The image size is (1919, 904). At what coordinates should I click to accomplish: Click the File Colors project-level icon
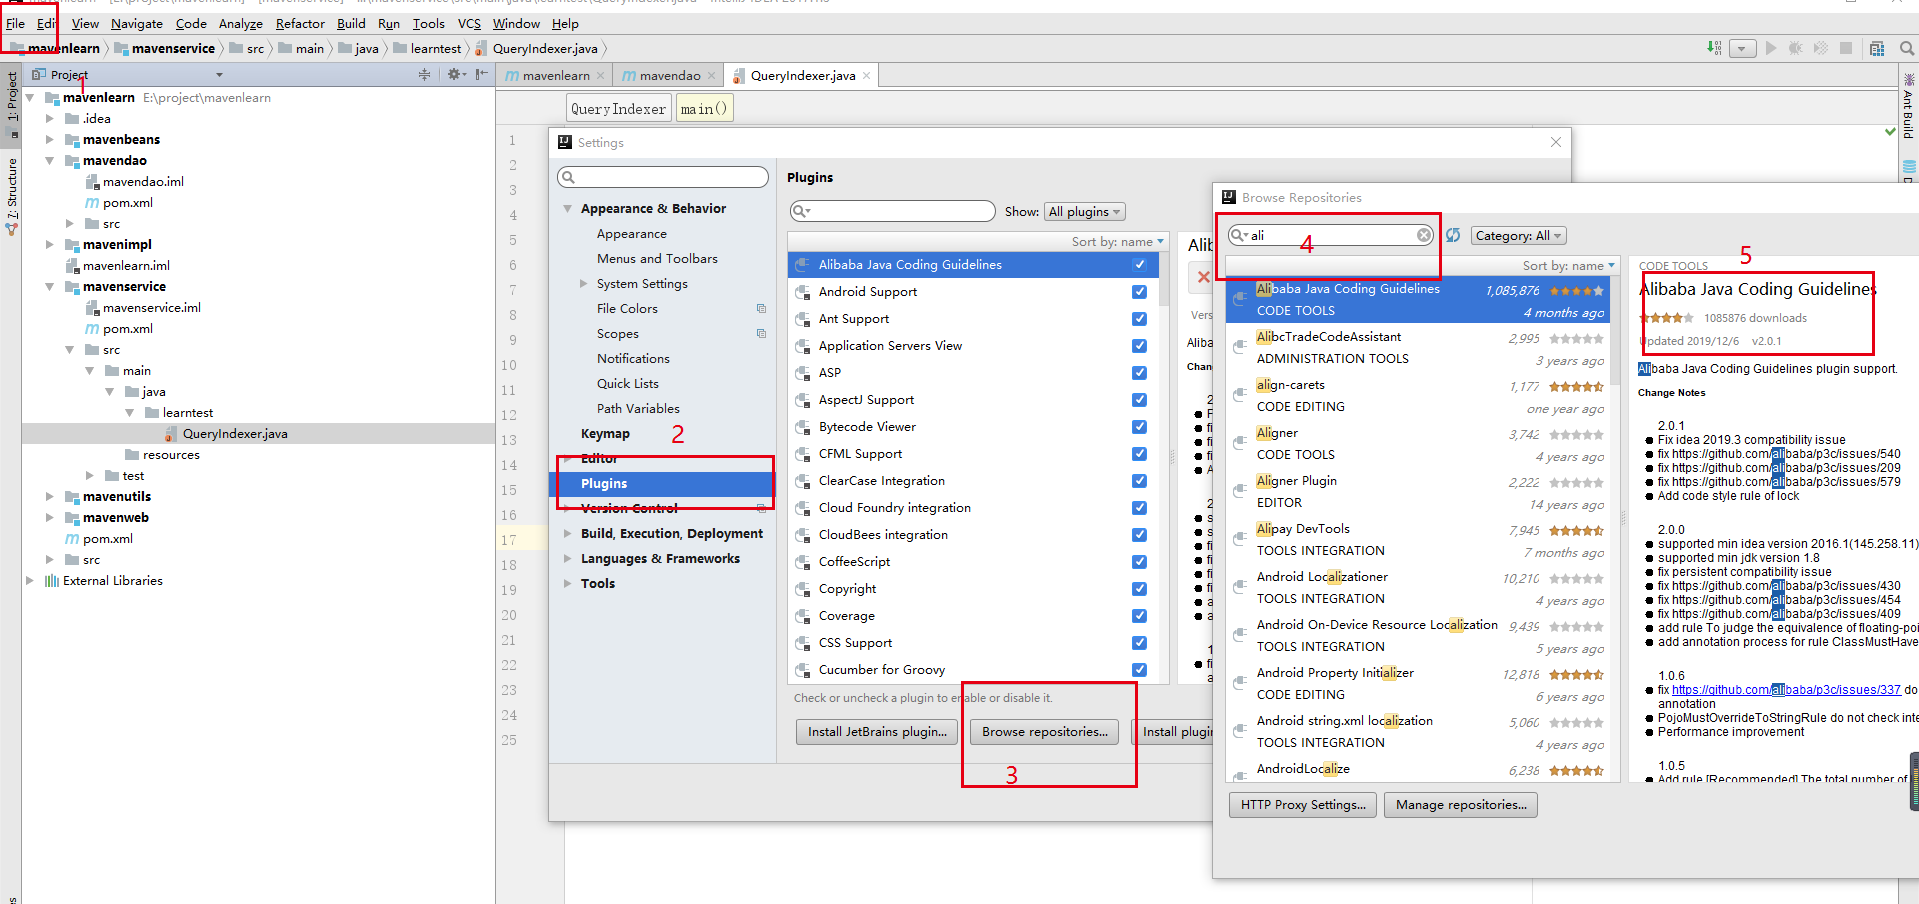coord(761,308)
